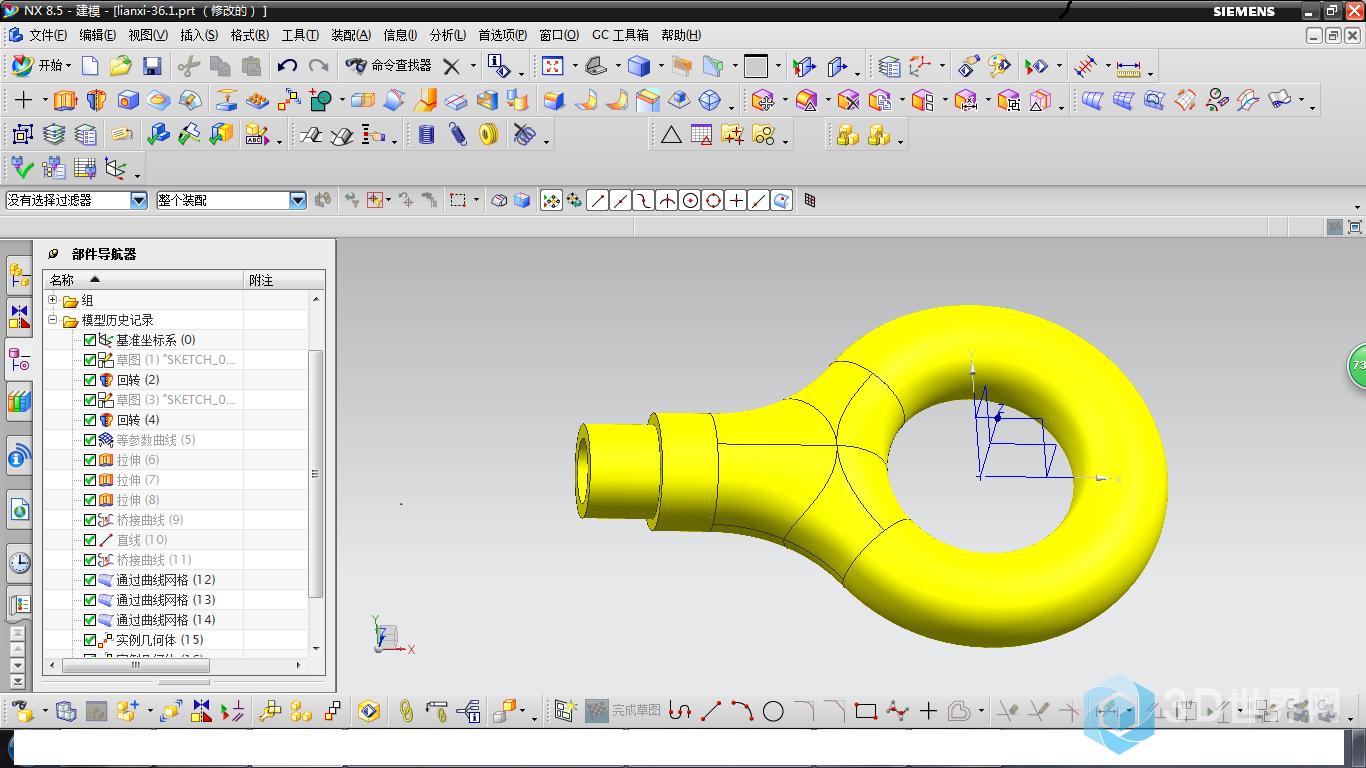Open the selection filter dropdown 没有选择过滤器
The height and width of the screenshot is (768, 1366).
(139, 200)
